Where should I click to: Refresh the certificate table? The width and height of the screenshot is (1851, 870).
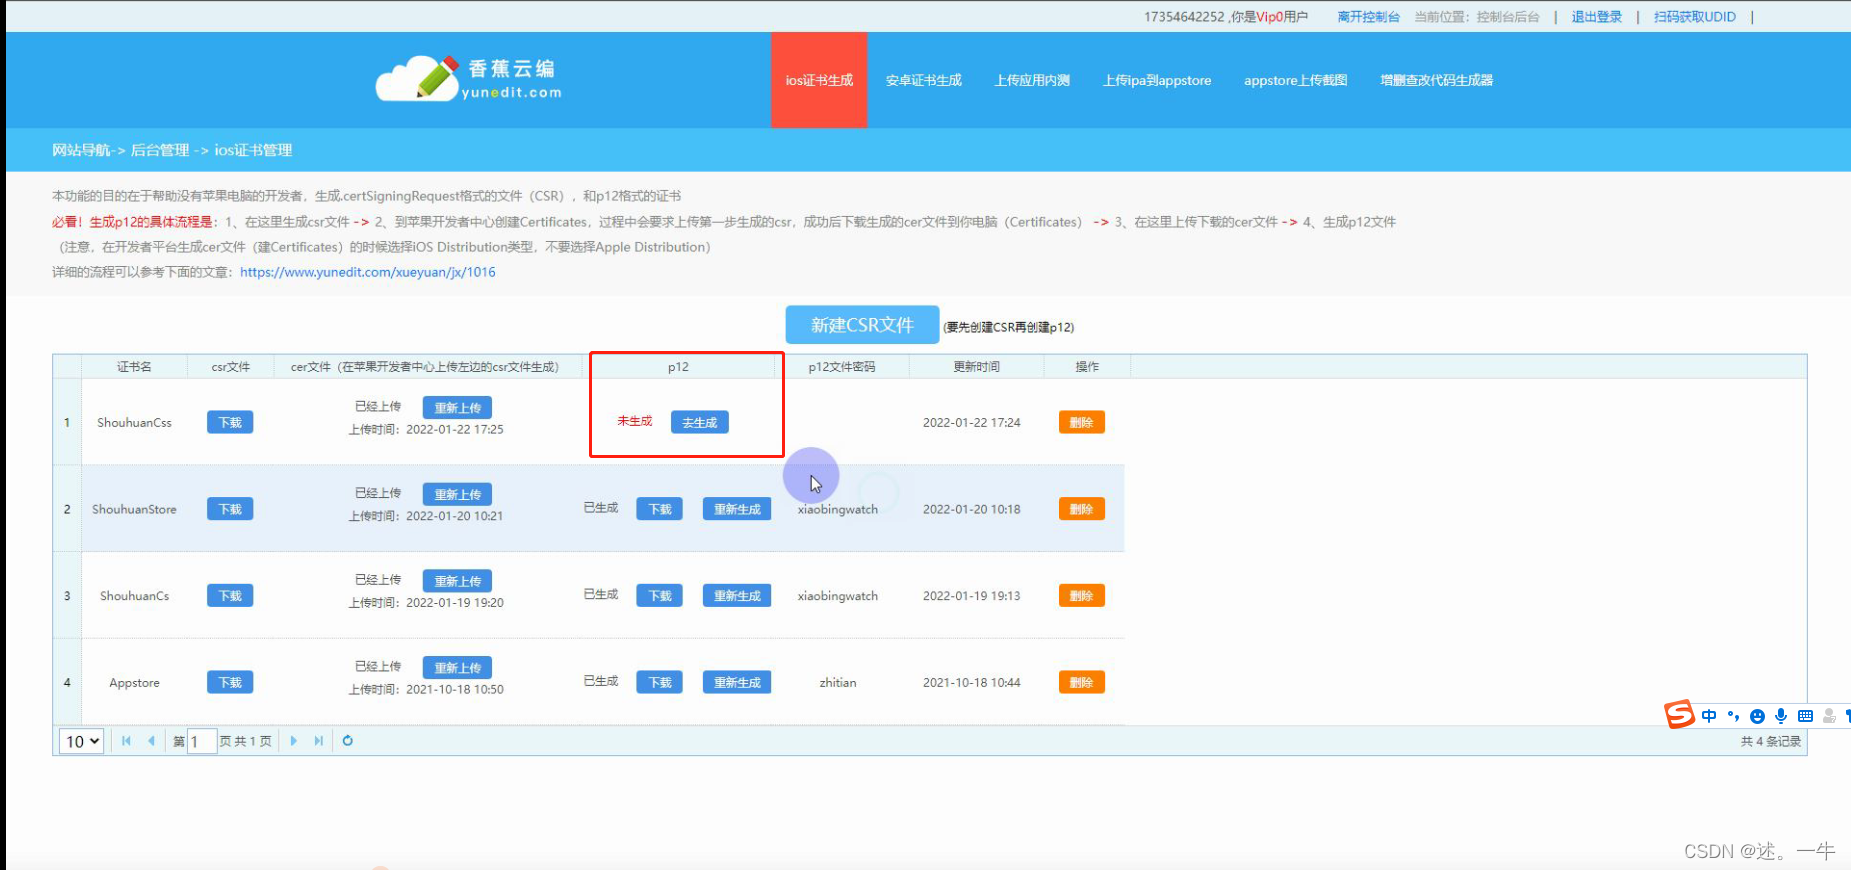pos(347,741)
